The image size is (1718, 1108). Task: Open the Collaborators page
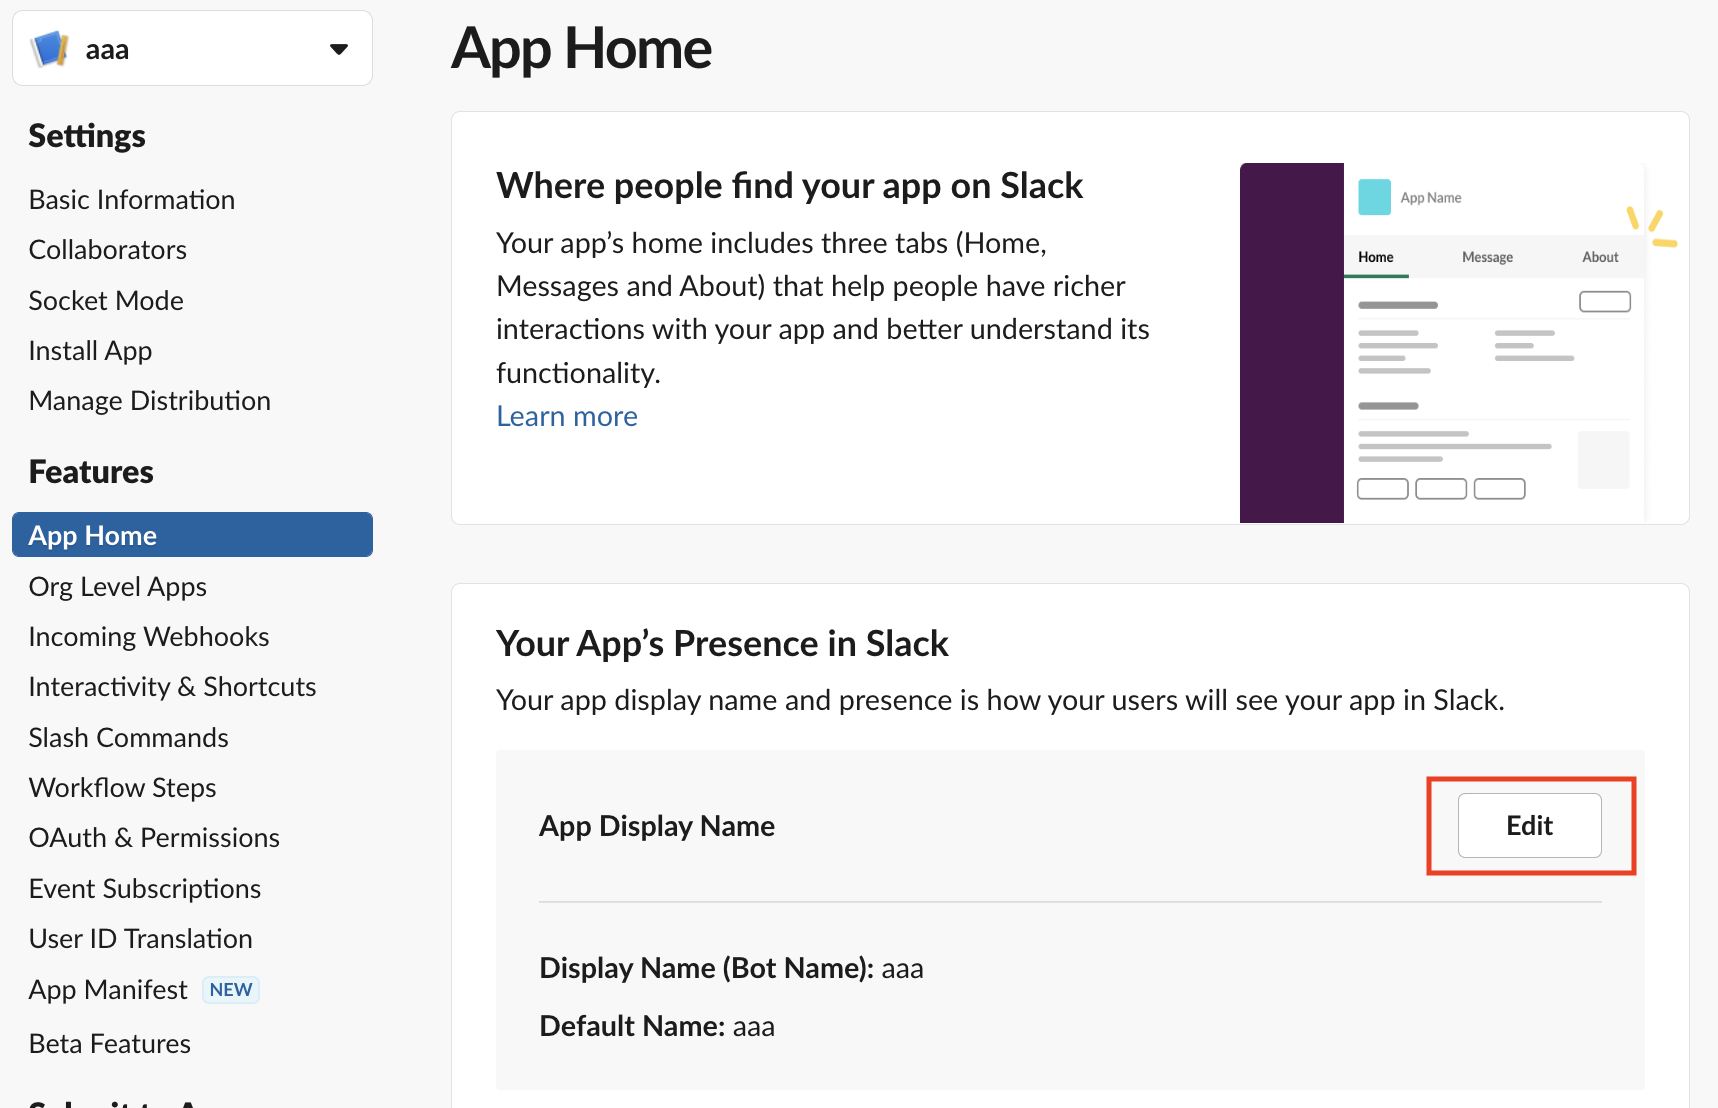pyautogui.click(x=107, y=250)
